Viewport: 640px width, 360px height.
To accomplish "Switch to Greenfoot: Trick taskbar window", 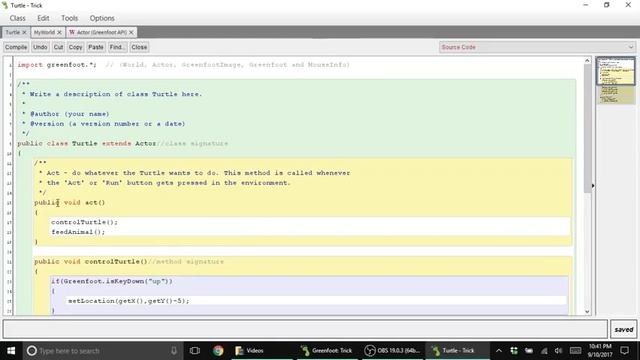I will [328, 351].
